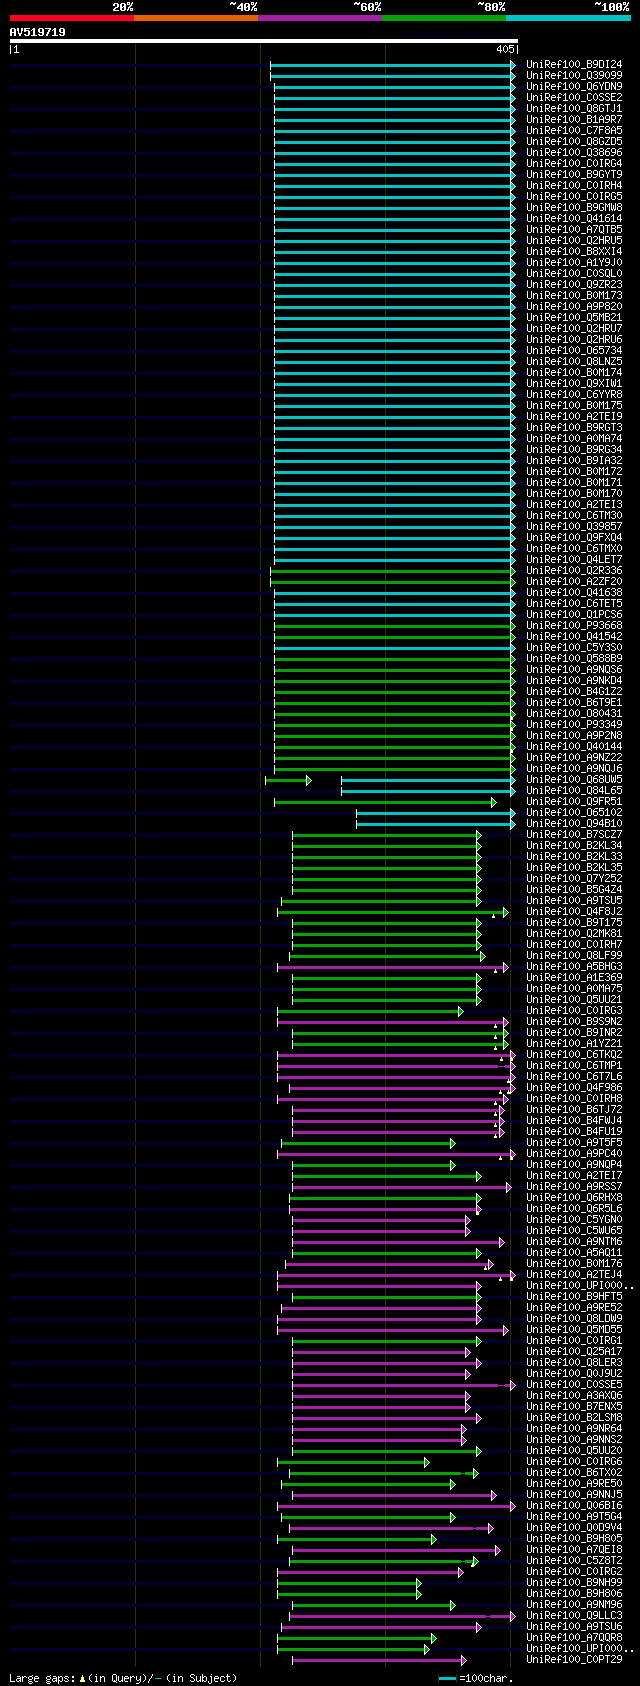Select the UniRef100_Q9ZR23 label

[574, 284]
